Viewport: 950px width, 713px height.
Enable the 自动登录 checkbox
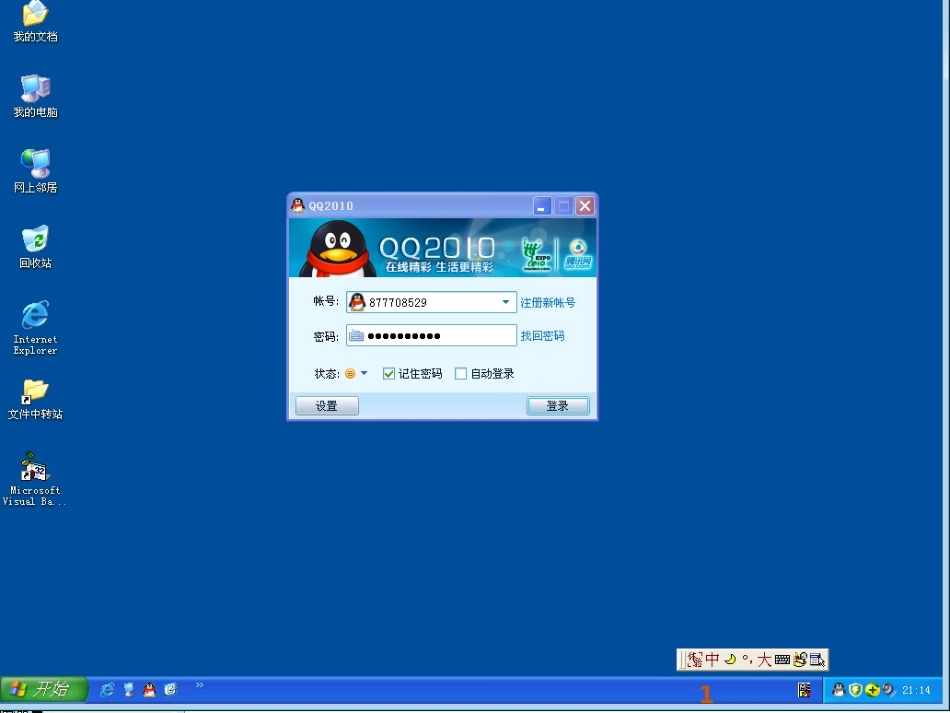coord(461,374)
